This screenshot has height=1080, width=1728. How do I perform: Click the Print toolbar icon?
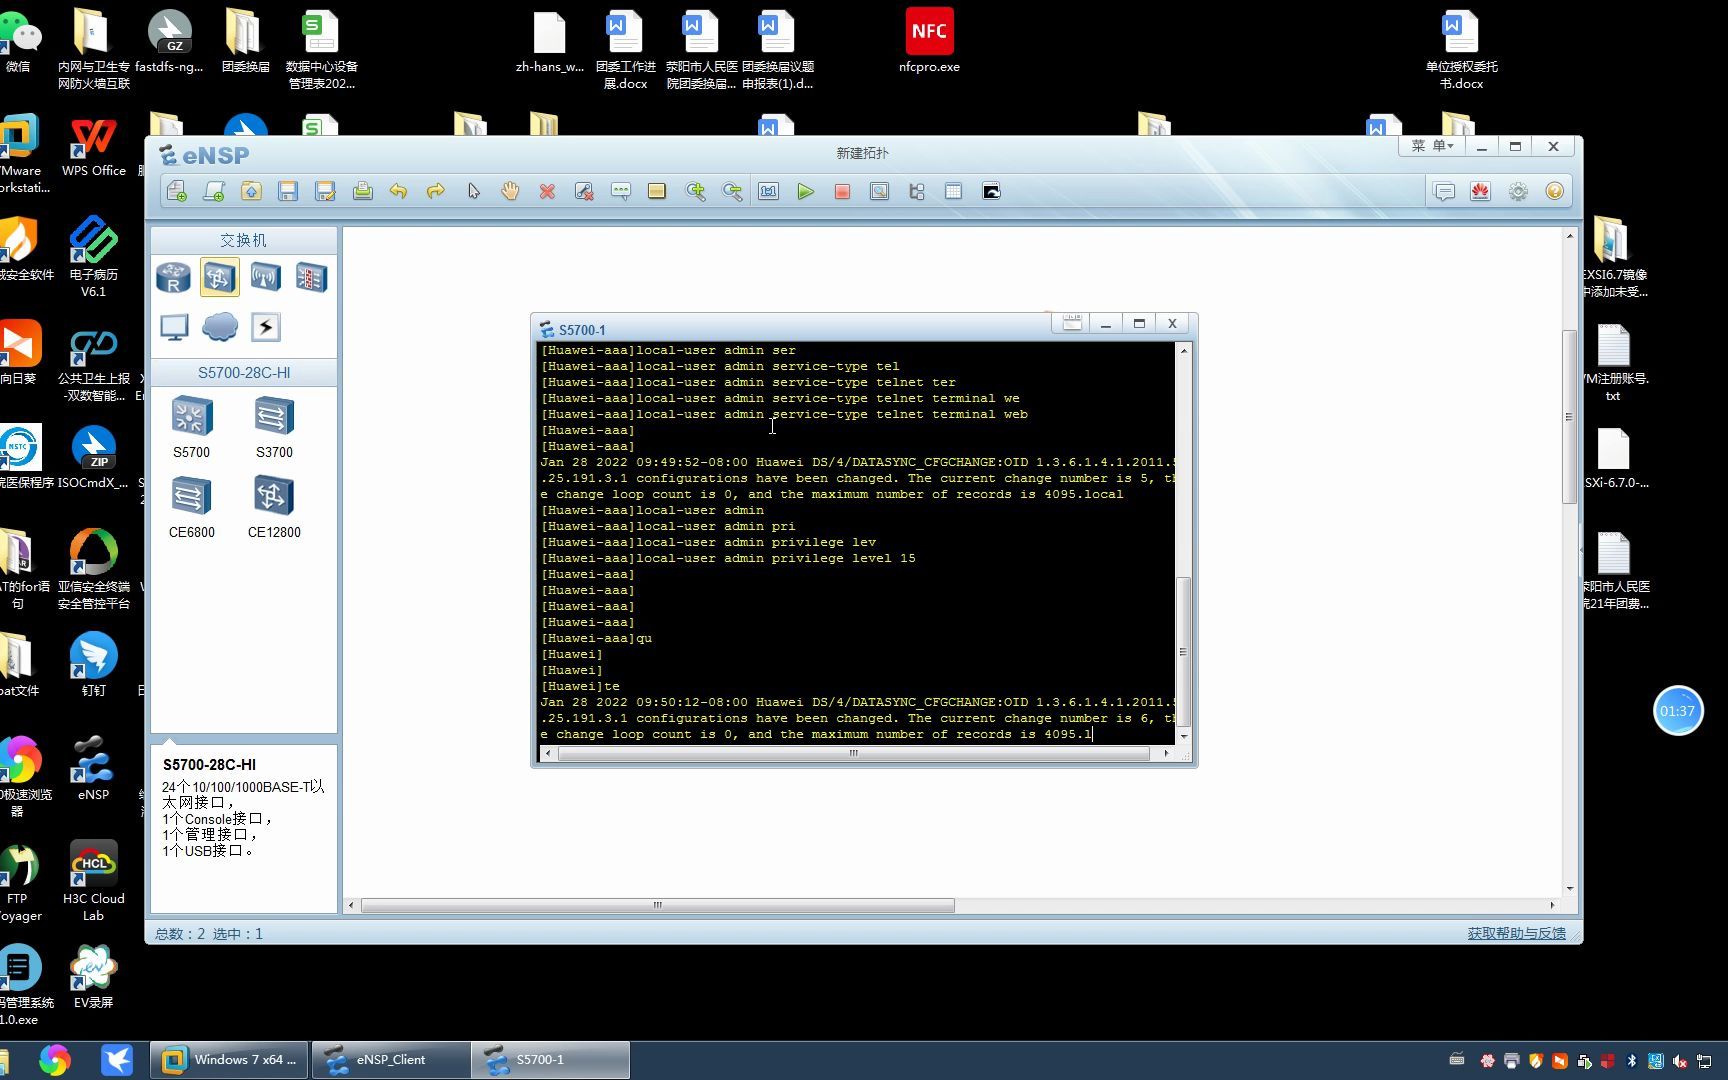362,191
